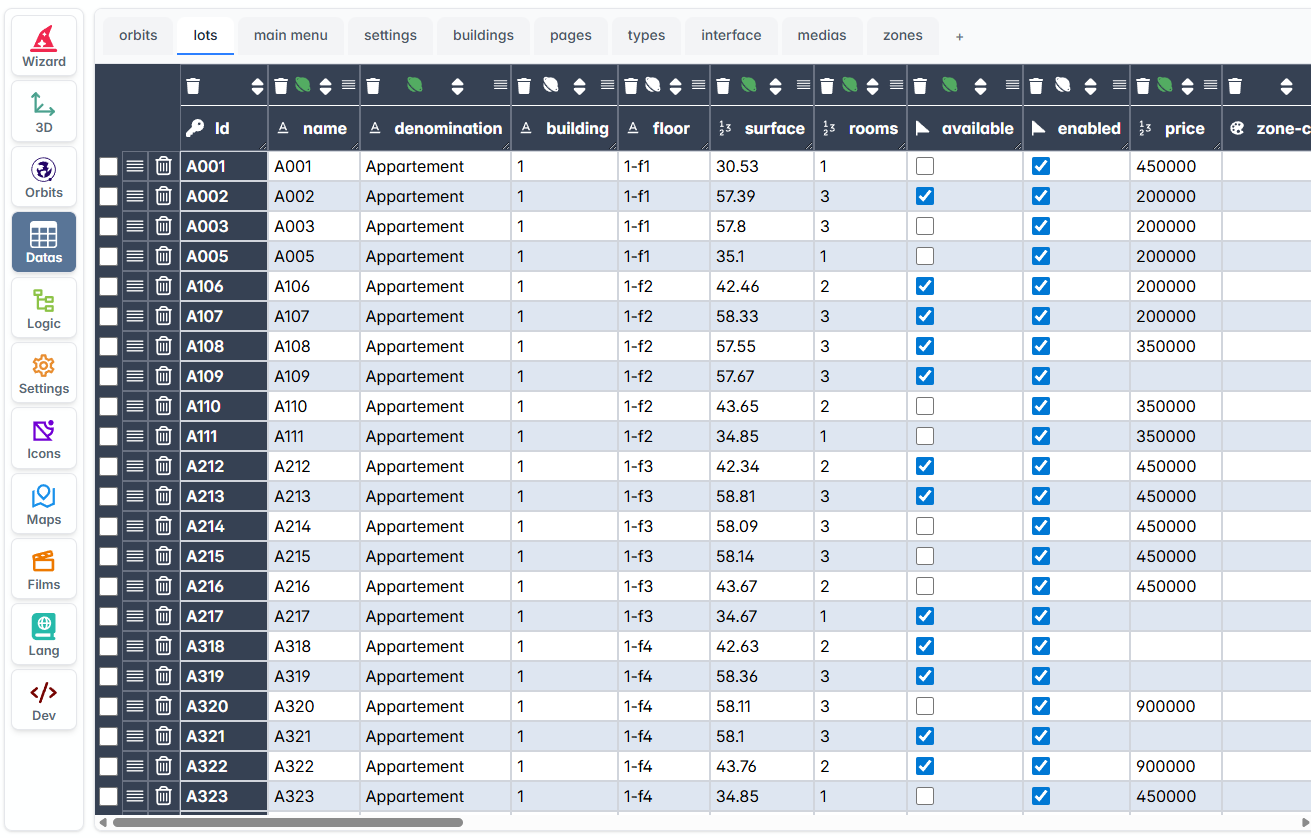
Task: Click the leaf icon above surface column
Action: 748,86
